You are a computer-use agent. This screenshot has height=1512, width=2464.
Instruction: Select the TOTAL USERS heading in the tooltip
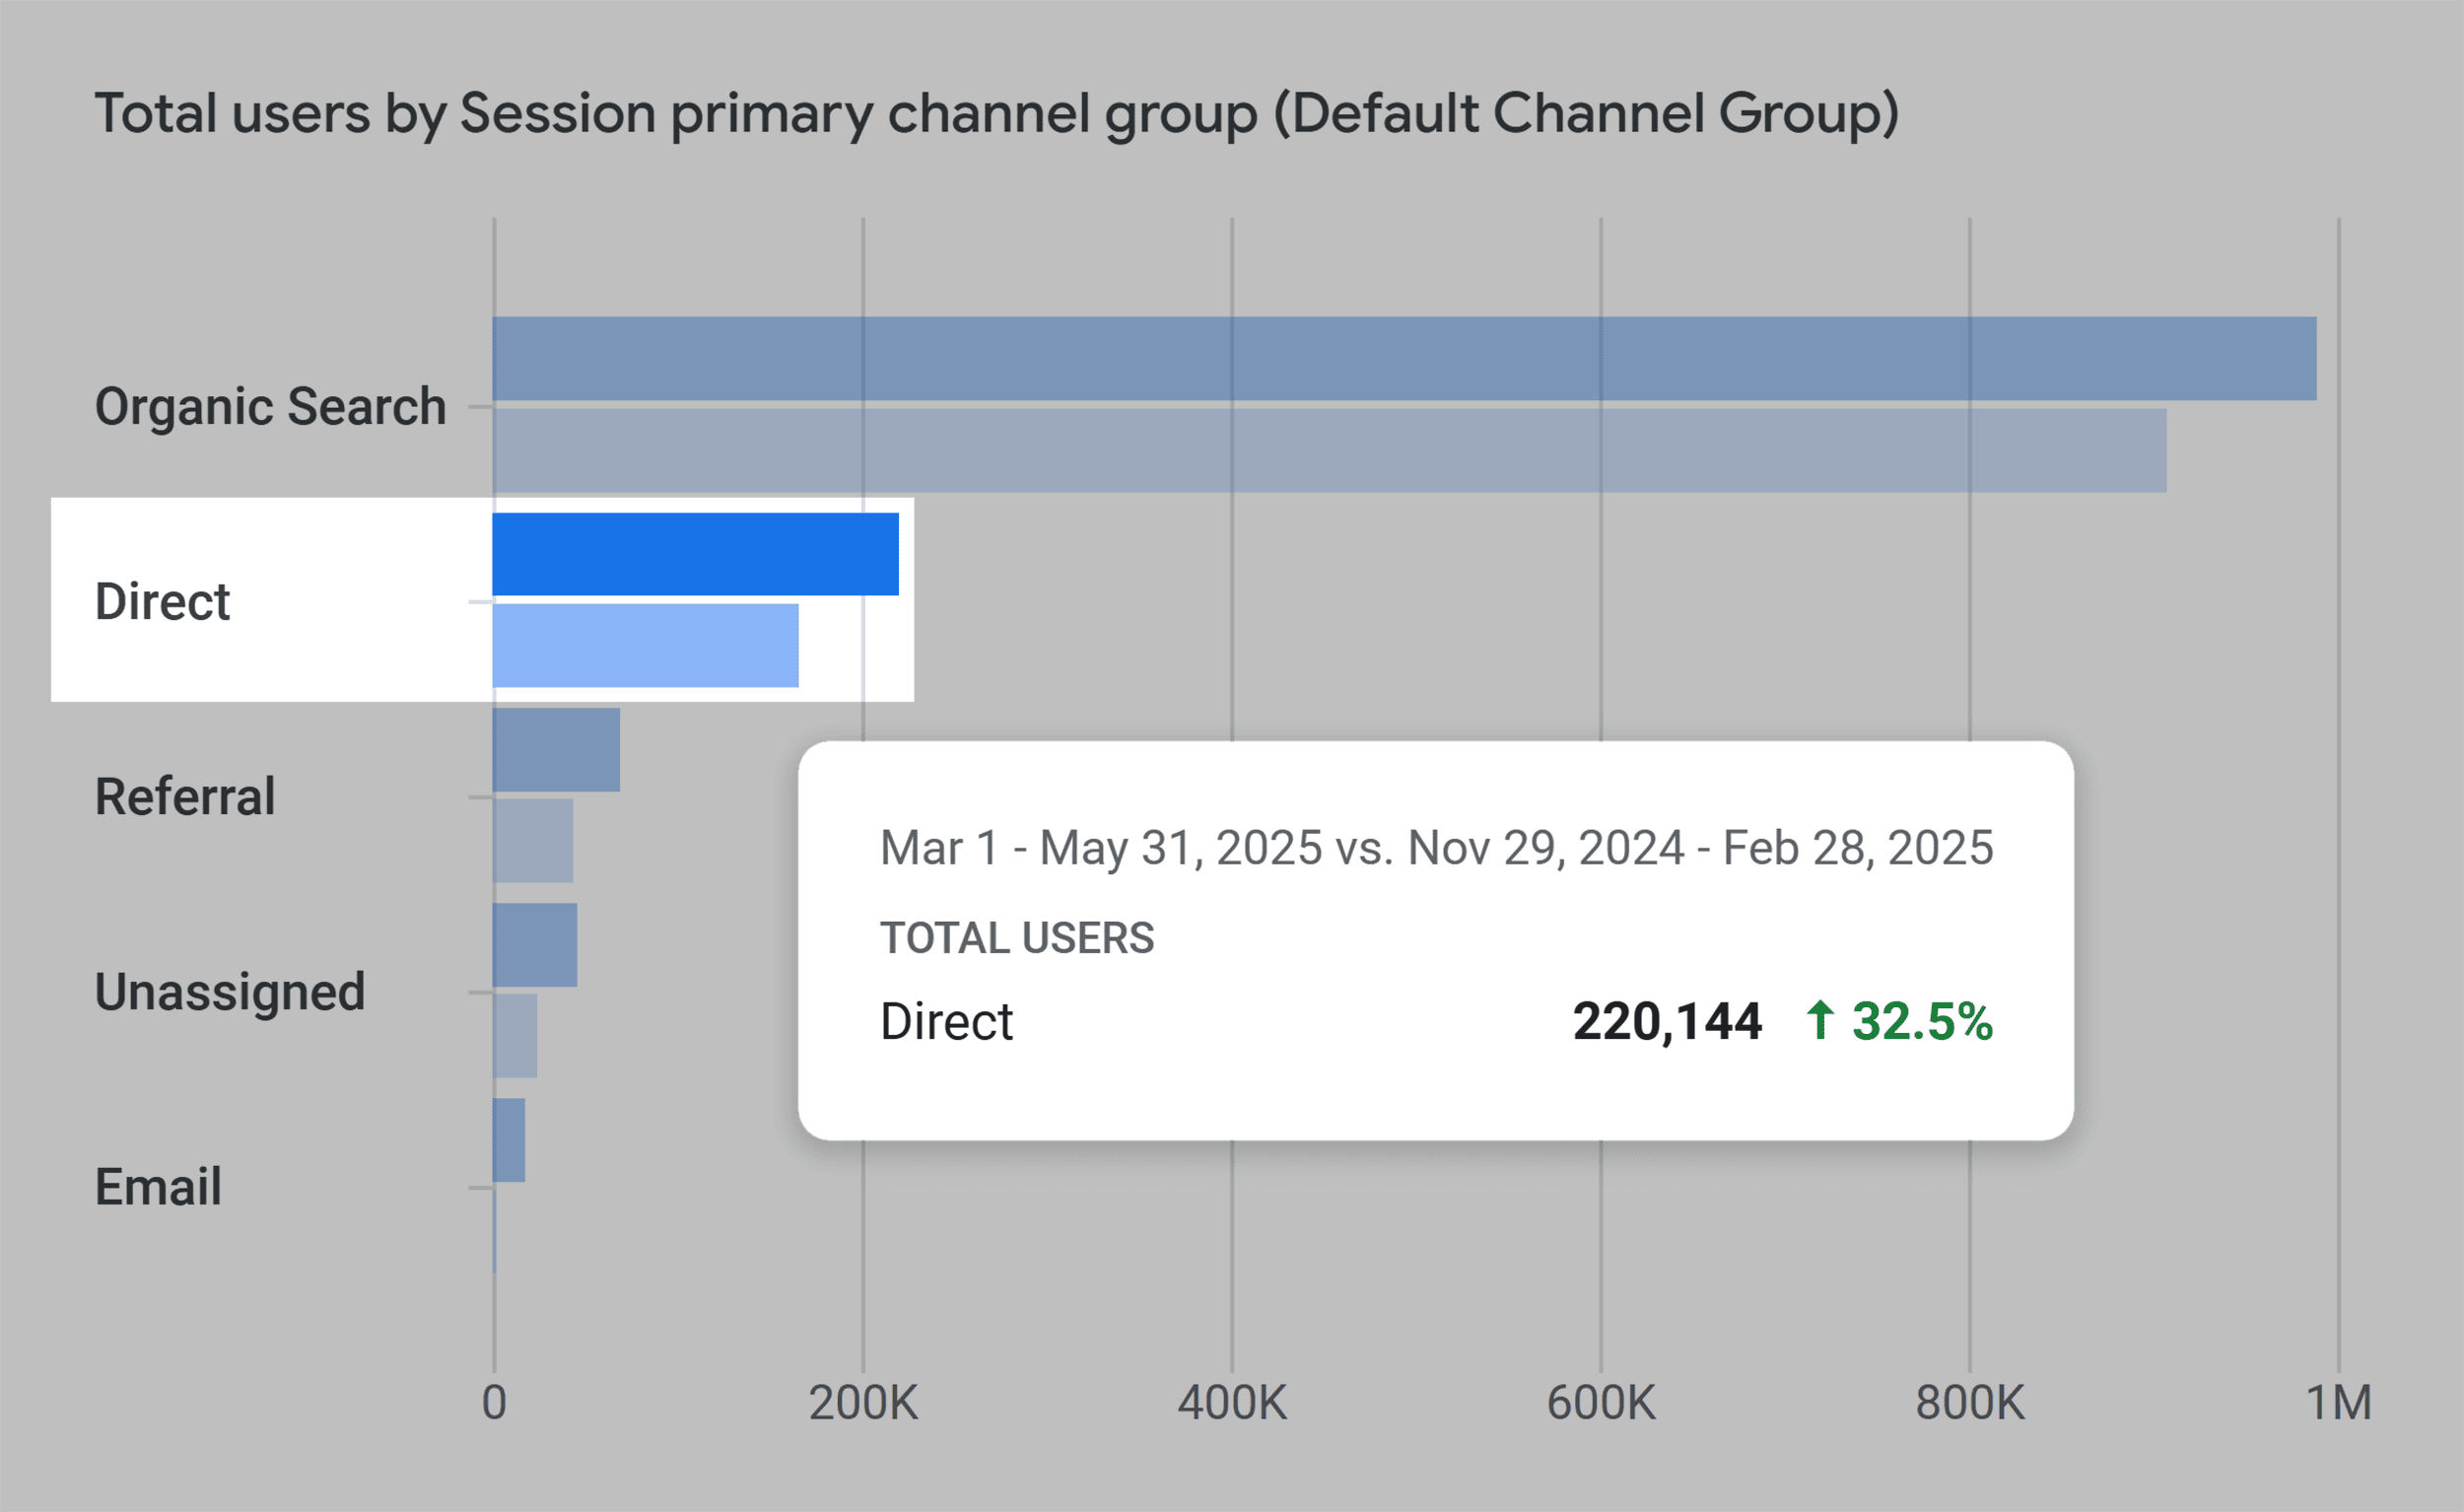coord(1016,937)
